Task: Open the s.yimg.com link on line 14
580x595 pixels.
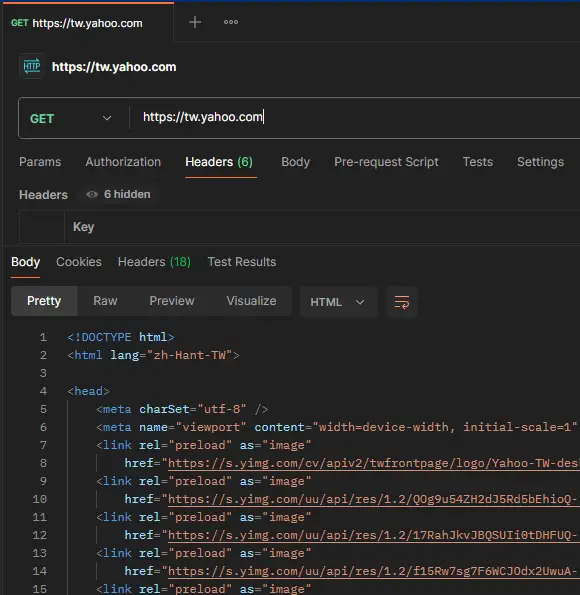Action: tap(374, 571)
